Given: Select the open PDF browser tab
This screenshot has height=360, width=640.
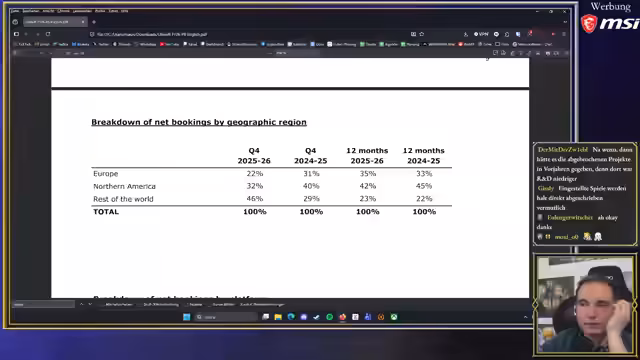Looking at the screenshot, I should coord(54,22).
